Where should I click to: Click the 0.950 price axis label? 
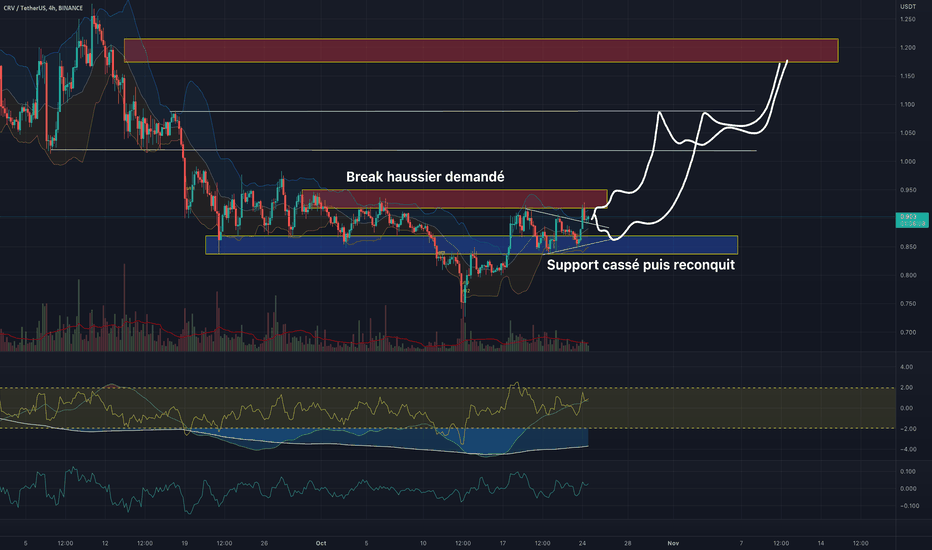pyautogui.click(x=908, y=190)
